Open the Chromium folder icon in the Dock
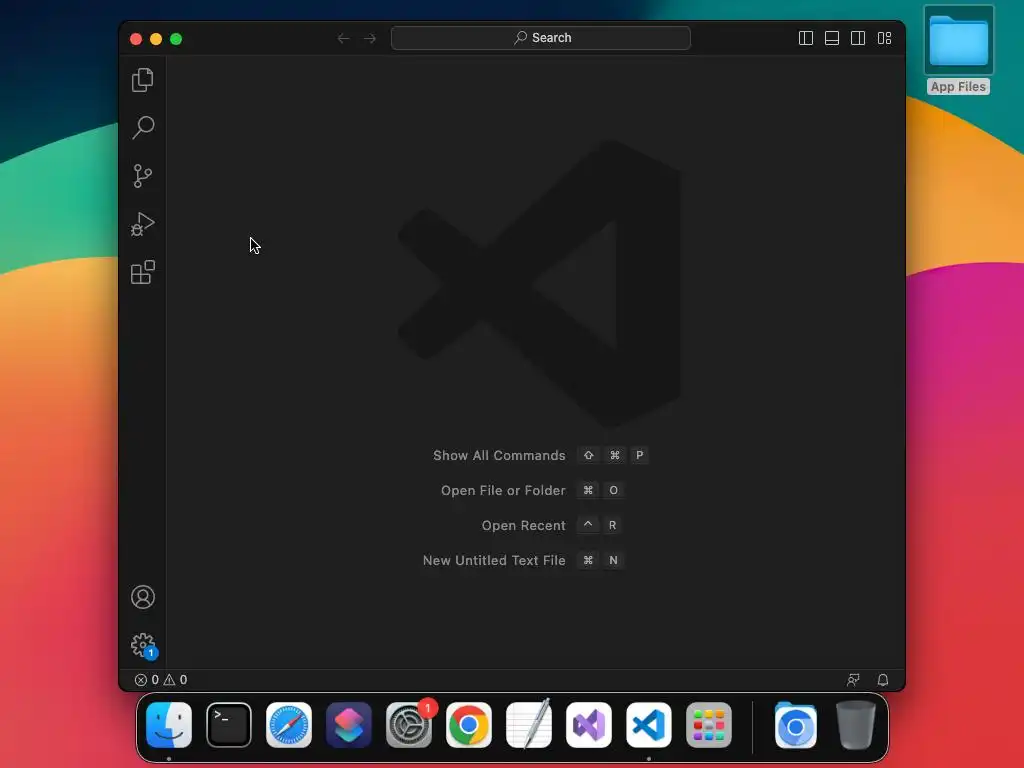The width and height of the screenshot is (1024, 768). pyautogui.click(x=795, y=725)
